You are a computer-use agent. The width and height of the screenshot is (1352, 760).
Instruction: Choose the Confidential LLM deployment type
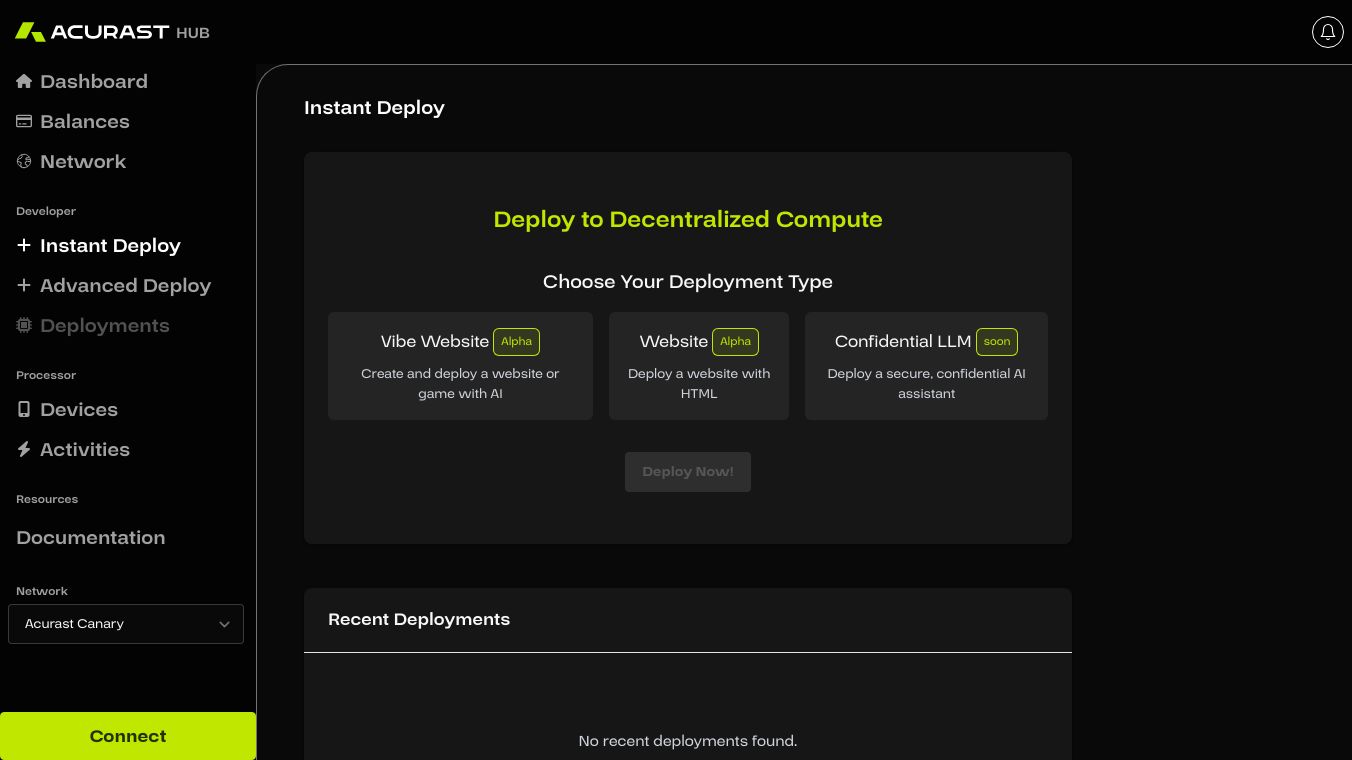pos(926,366)
